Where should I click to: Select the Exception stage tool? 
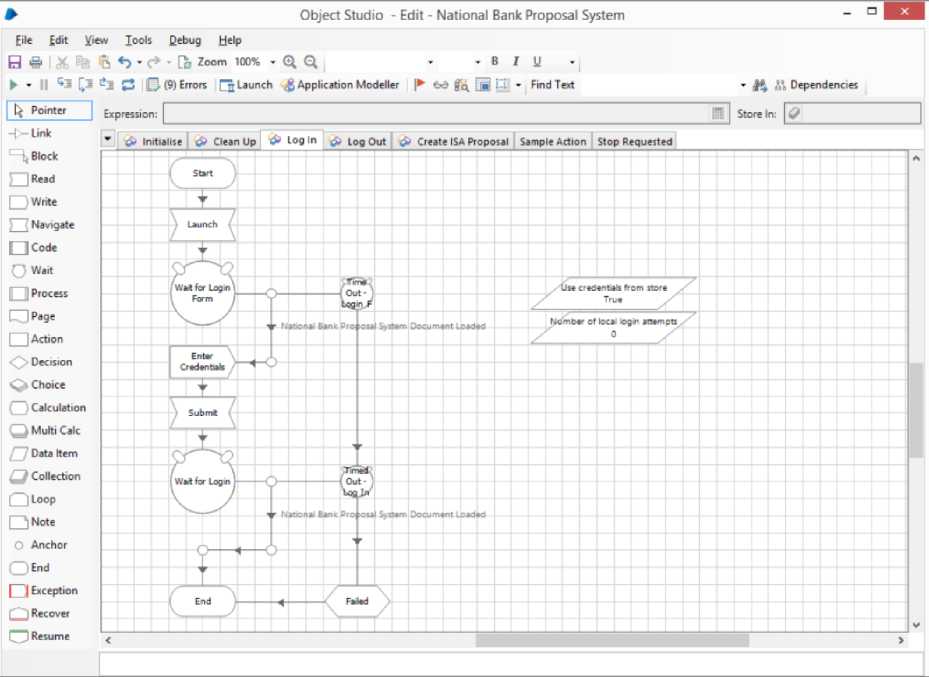pos(44,591)
